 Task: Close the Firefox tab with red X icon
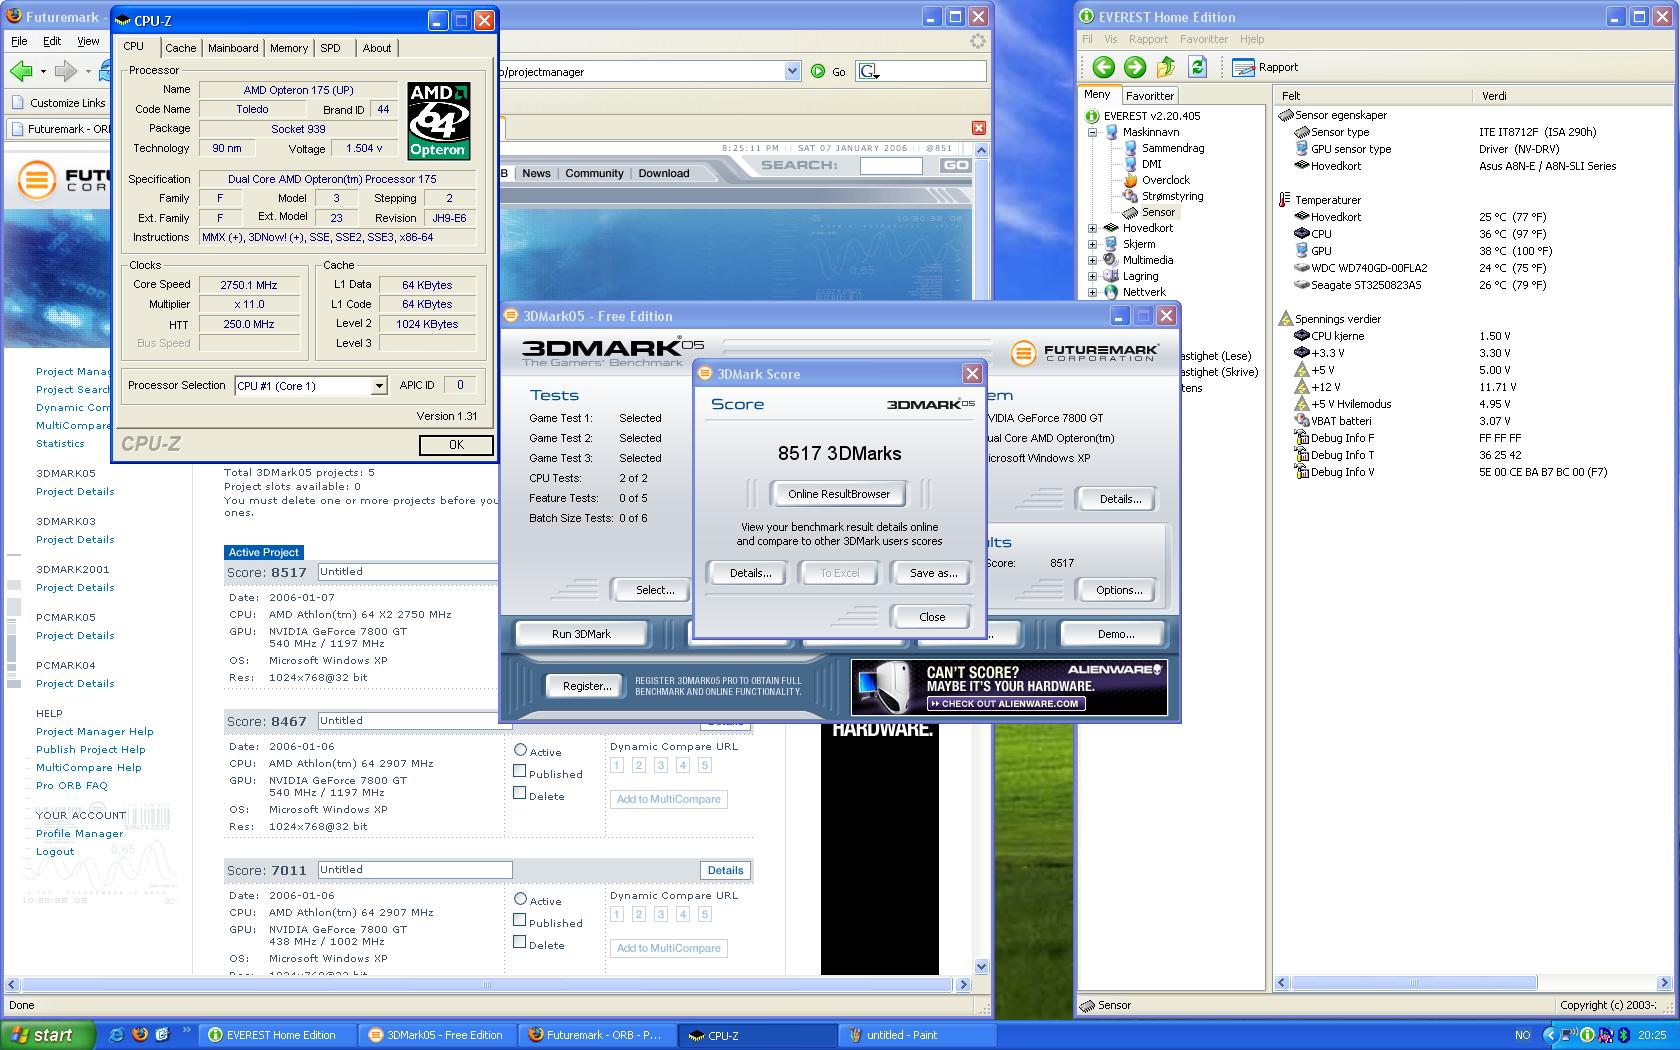pos(978,128)
